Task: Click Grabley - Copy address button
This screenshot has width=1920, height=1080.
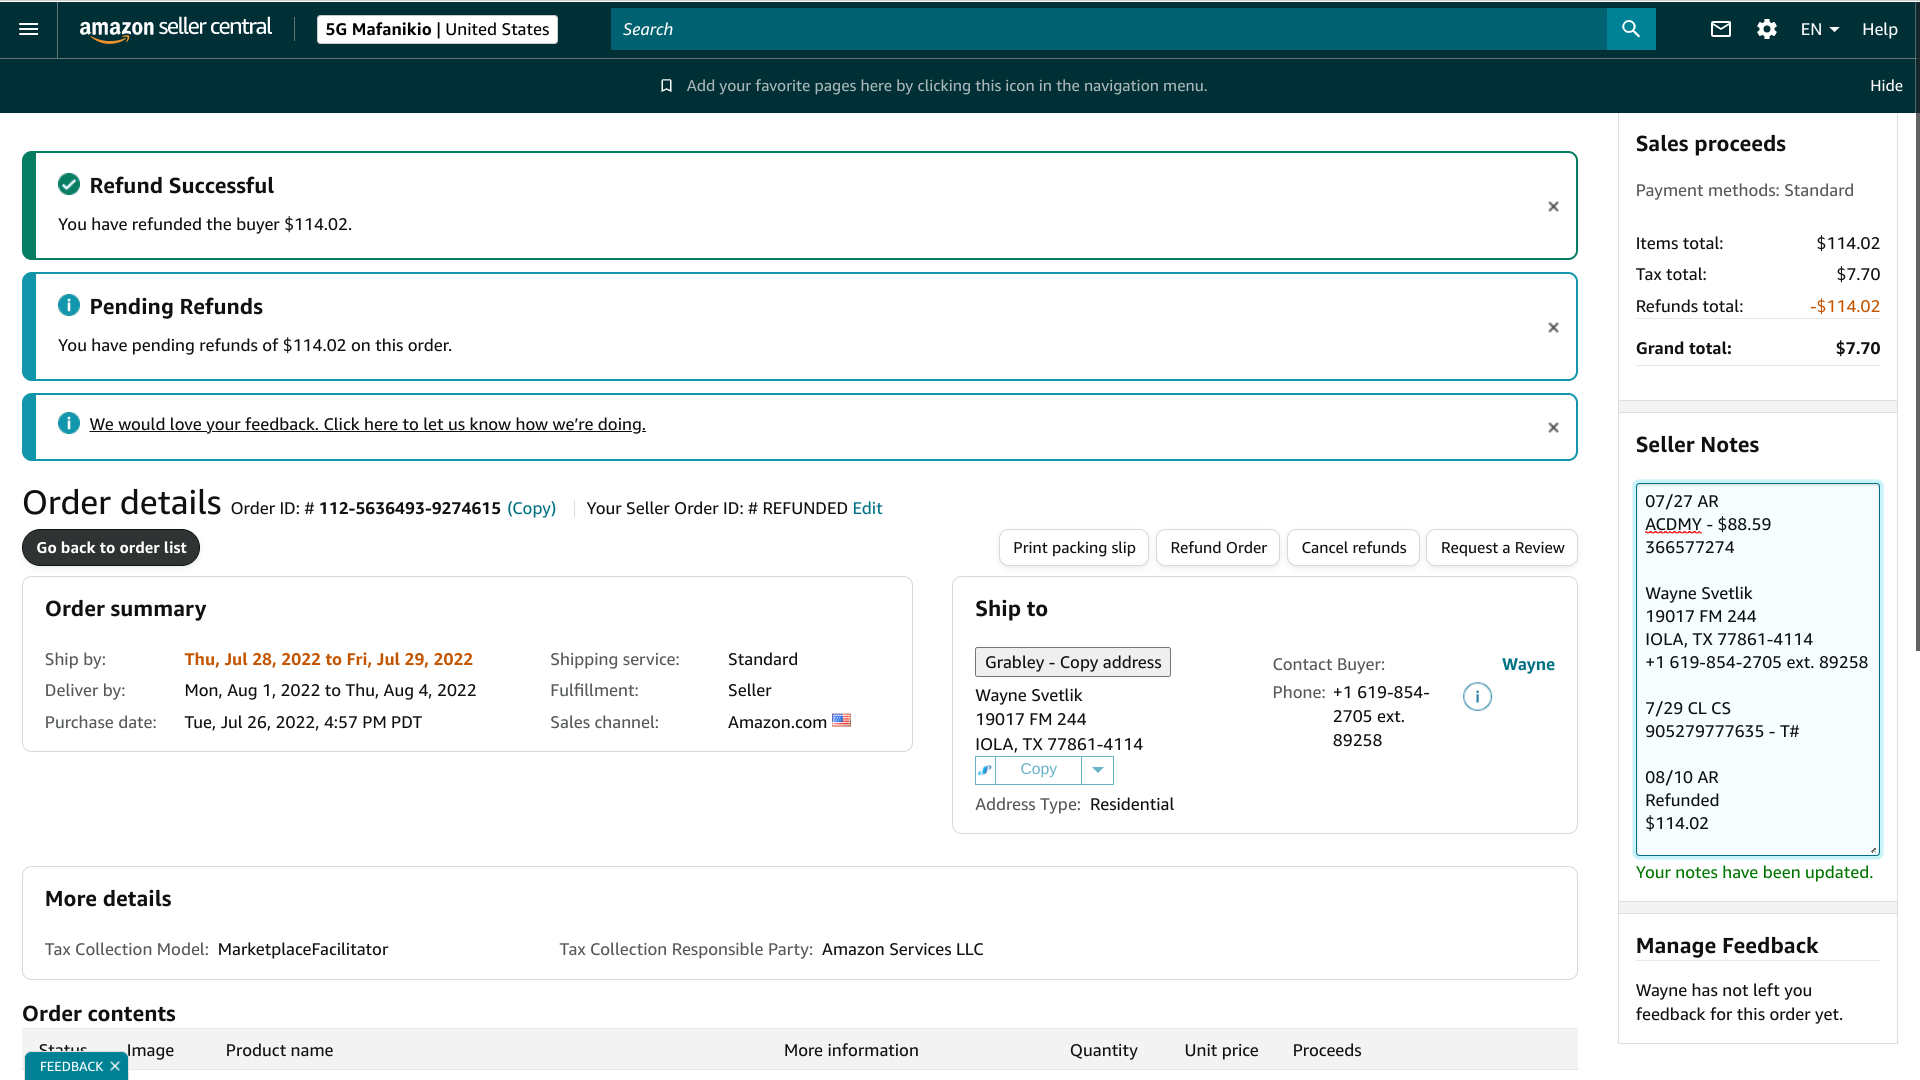Action: click(1073, 662)
